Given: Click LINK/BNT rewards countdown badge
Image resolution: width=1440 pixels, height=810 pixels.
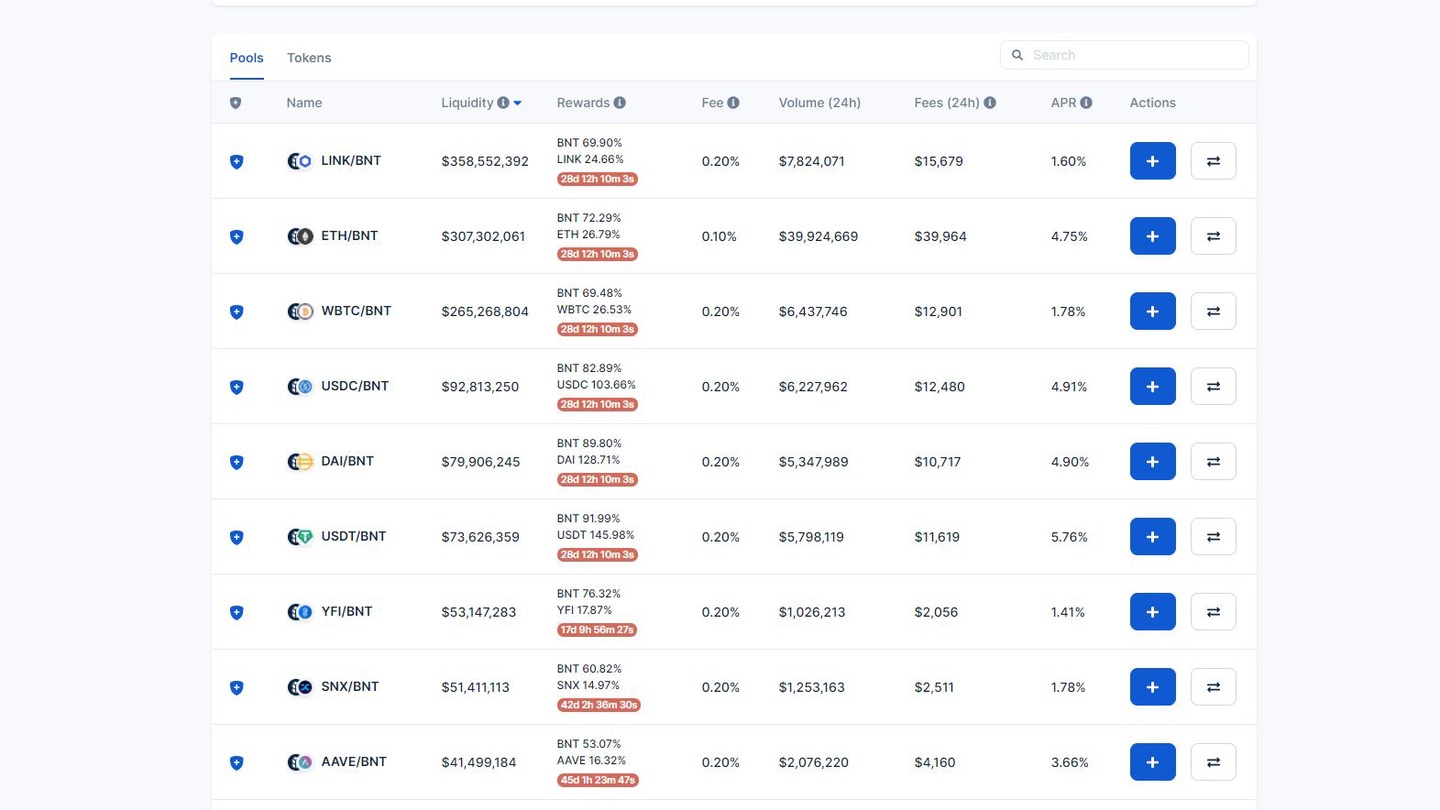Looking at the screenshot, I should pyautogui.click(x=597, y=179).
